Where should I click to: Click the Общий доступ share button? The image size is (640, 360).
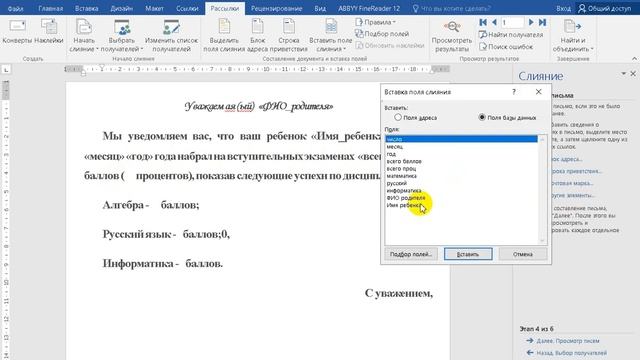tap(605, 8)
